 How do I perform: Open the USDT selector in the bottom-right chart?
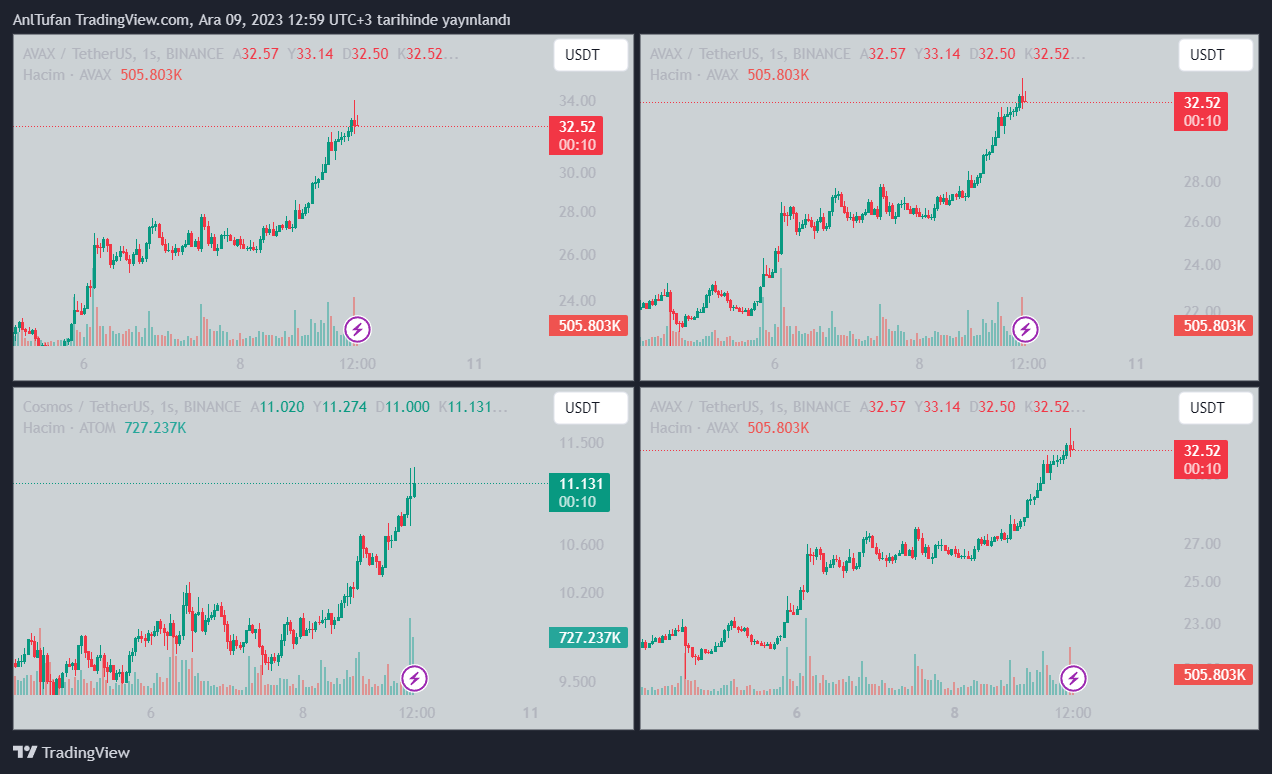1215,407
